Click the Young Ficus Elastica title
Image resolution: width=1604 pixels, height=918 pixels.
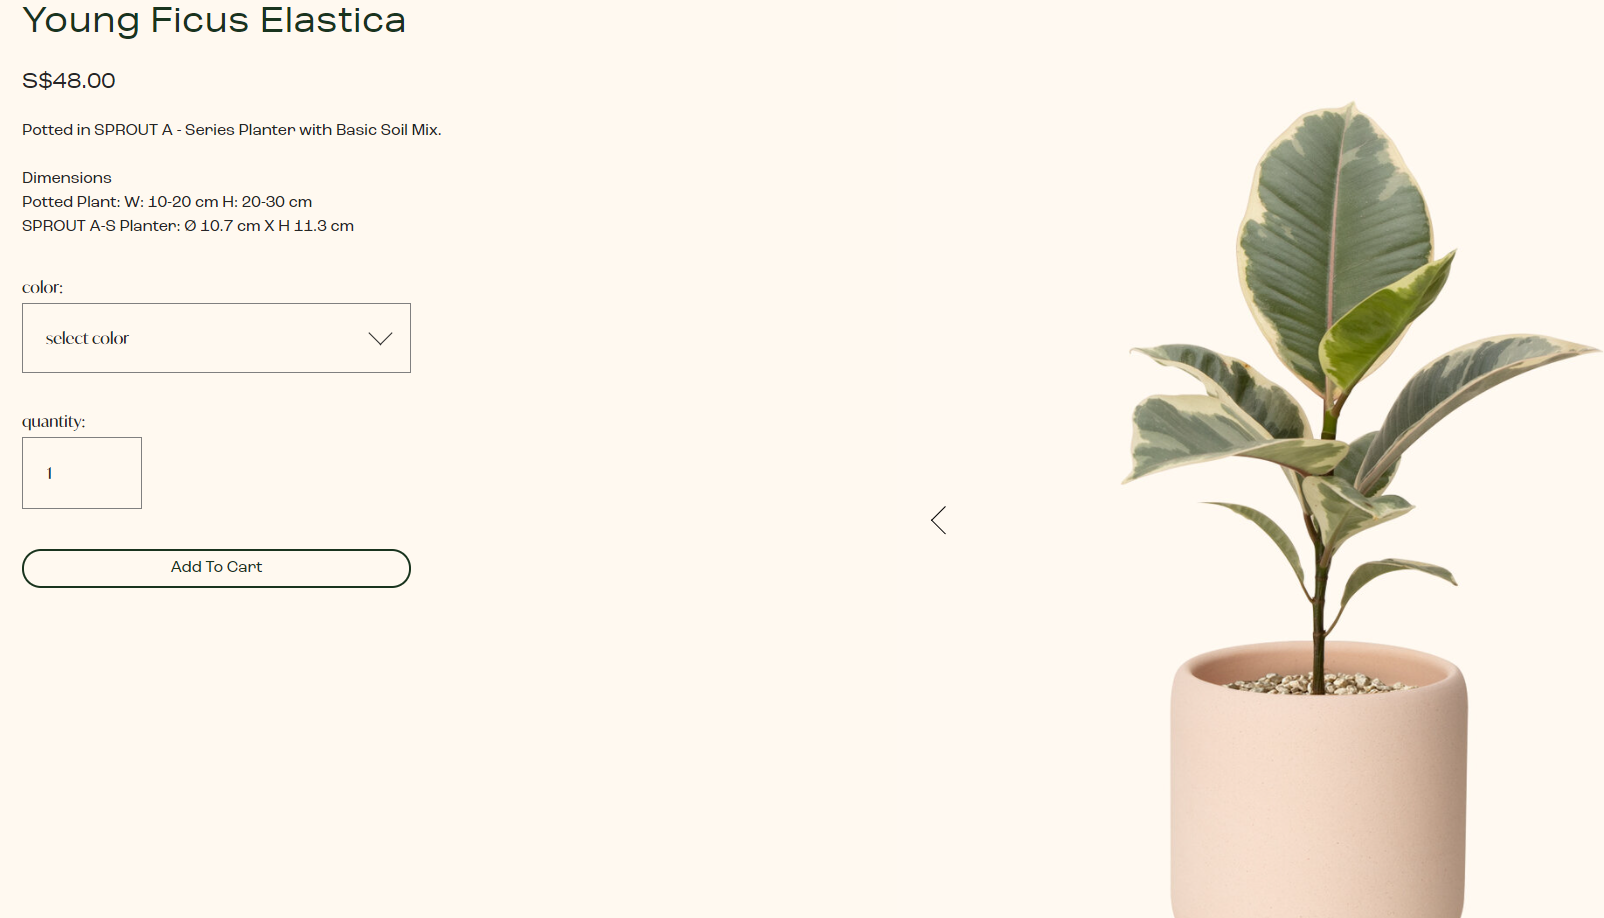pyautogui.click(x=214, y=20)
